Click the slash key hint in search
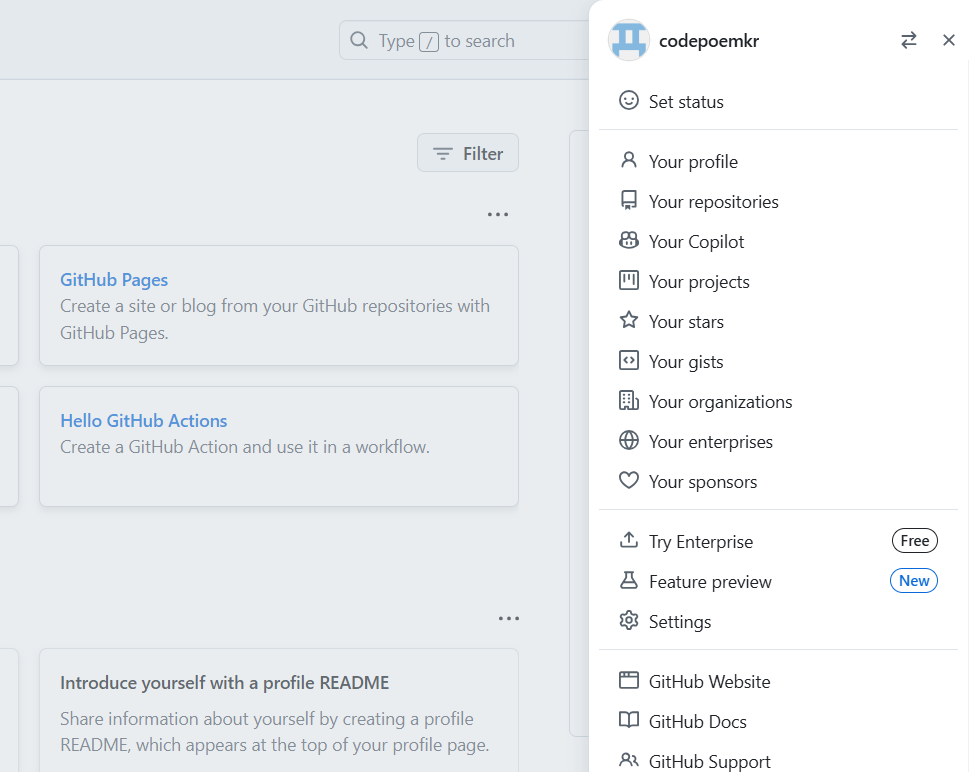The height and width of the screenshot is (772, 969). [x=429, y=41]
